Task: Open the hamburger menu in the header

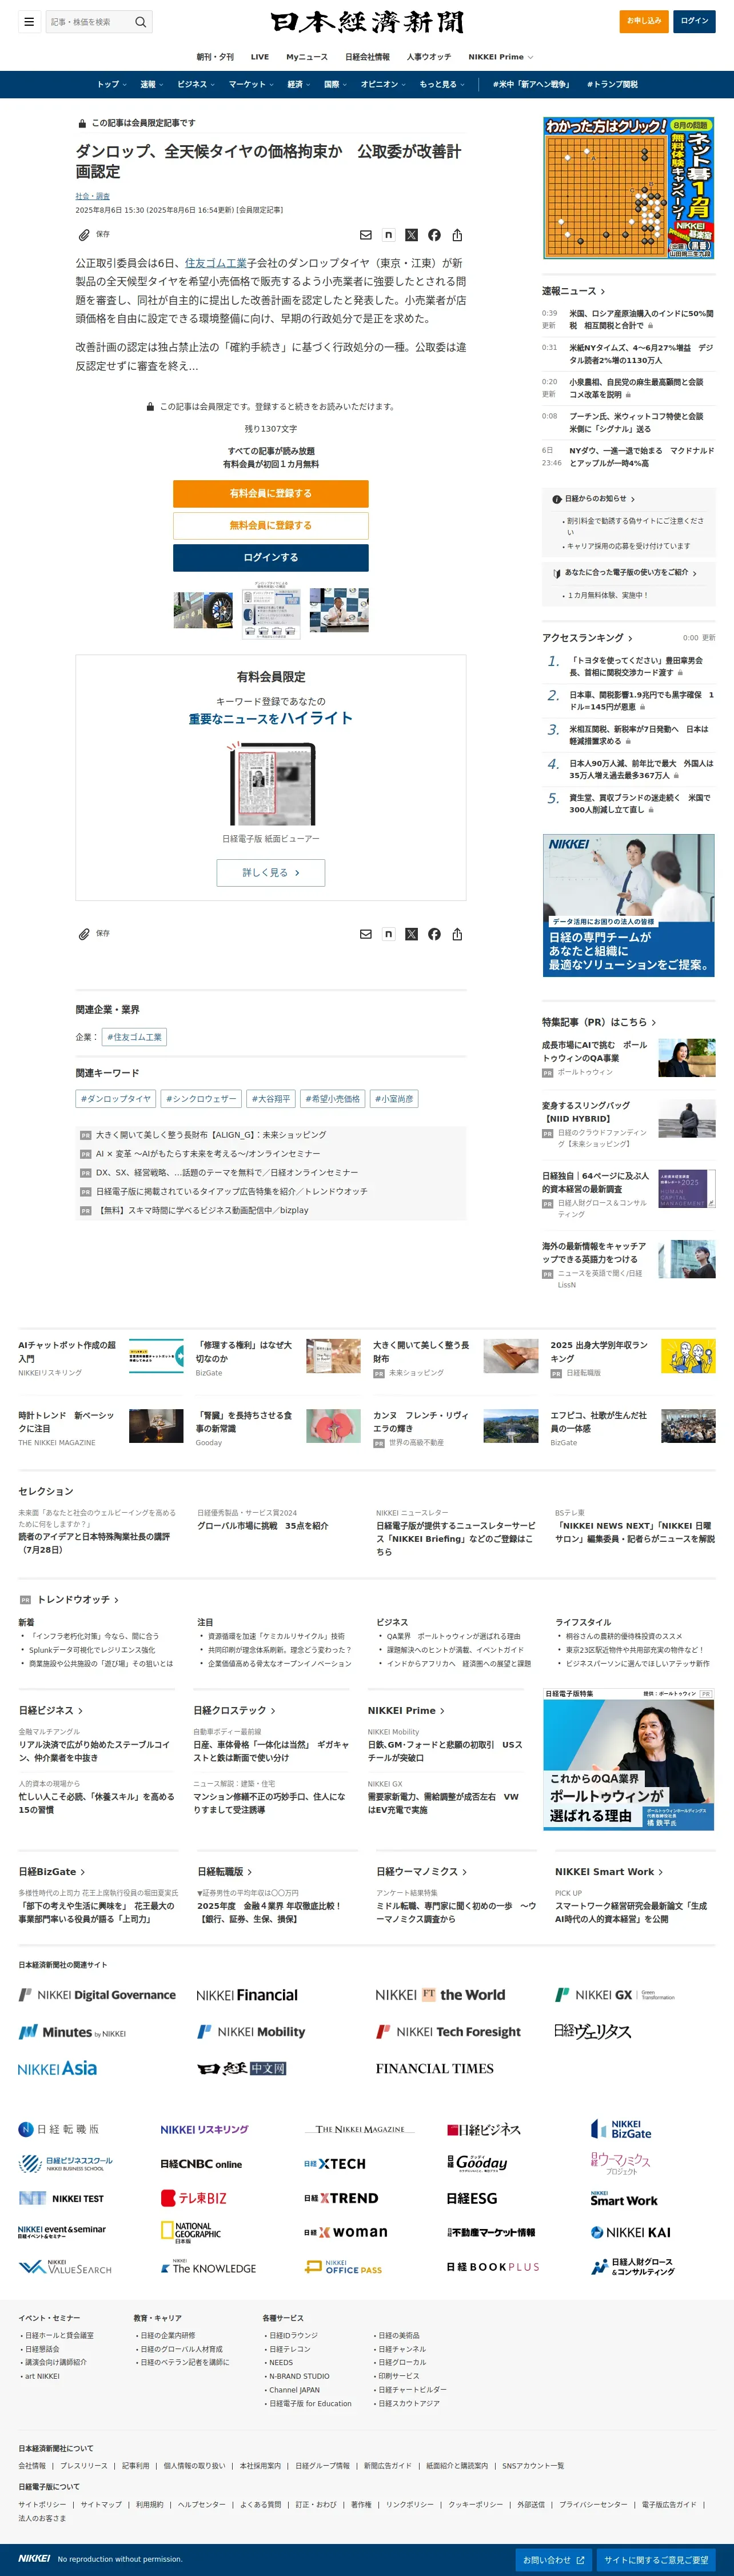Action: click(29, 21)
